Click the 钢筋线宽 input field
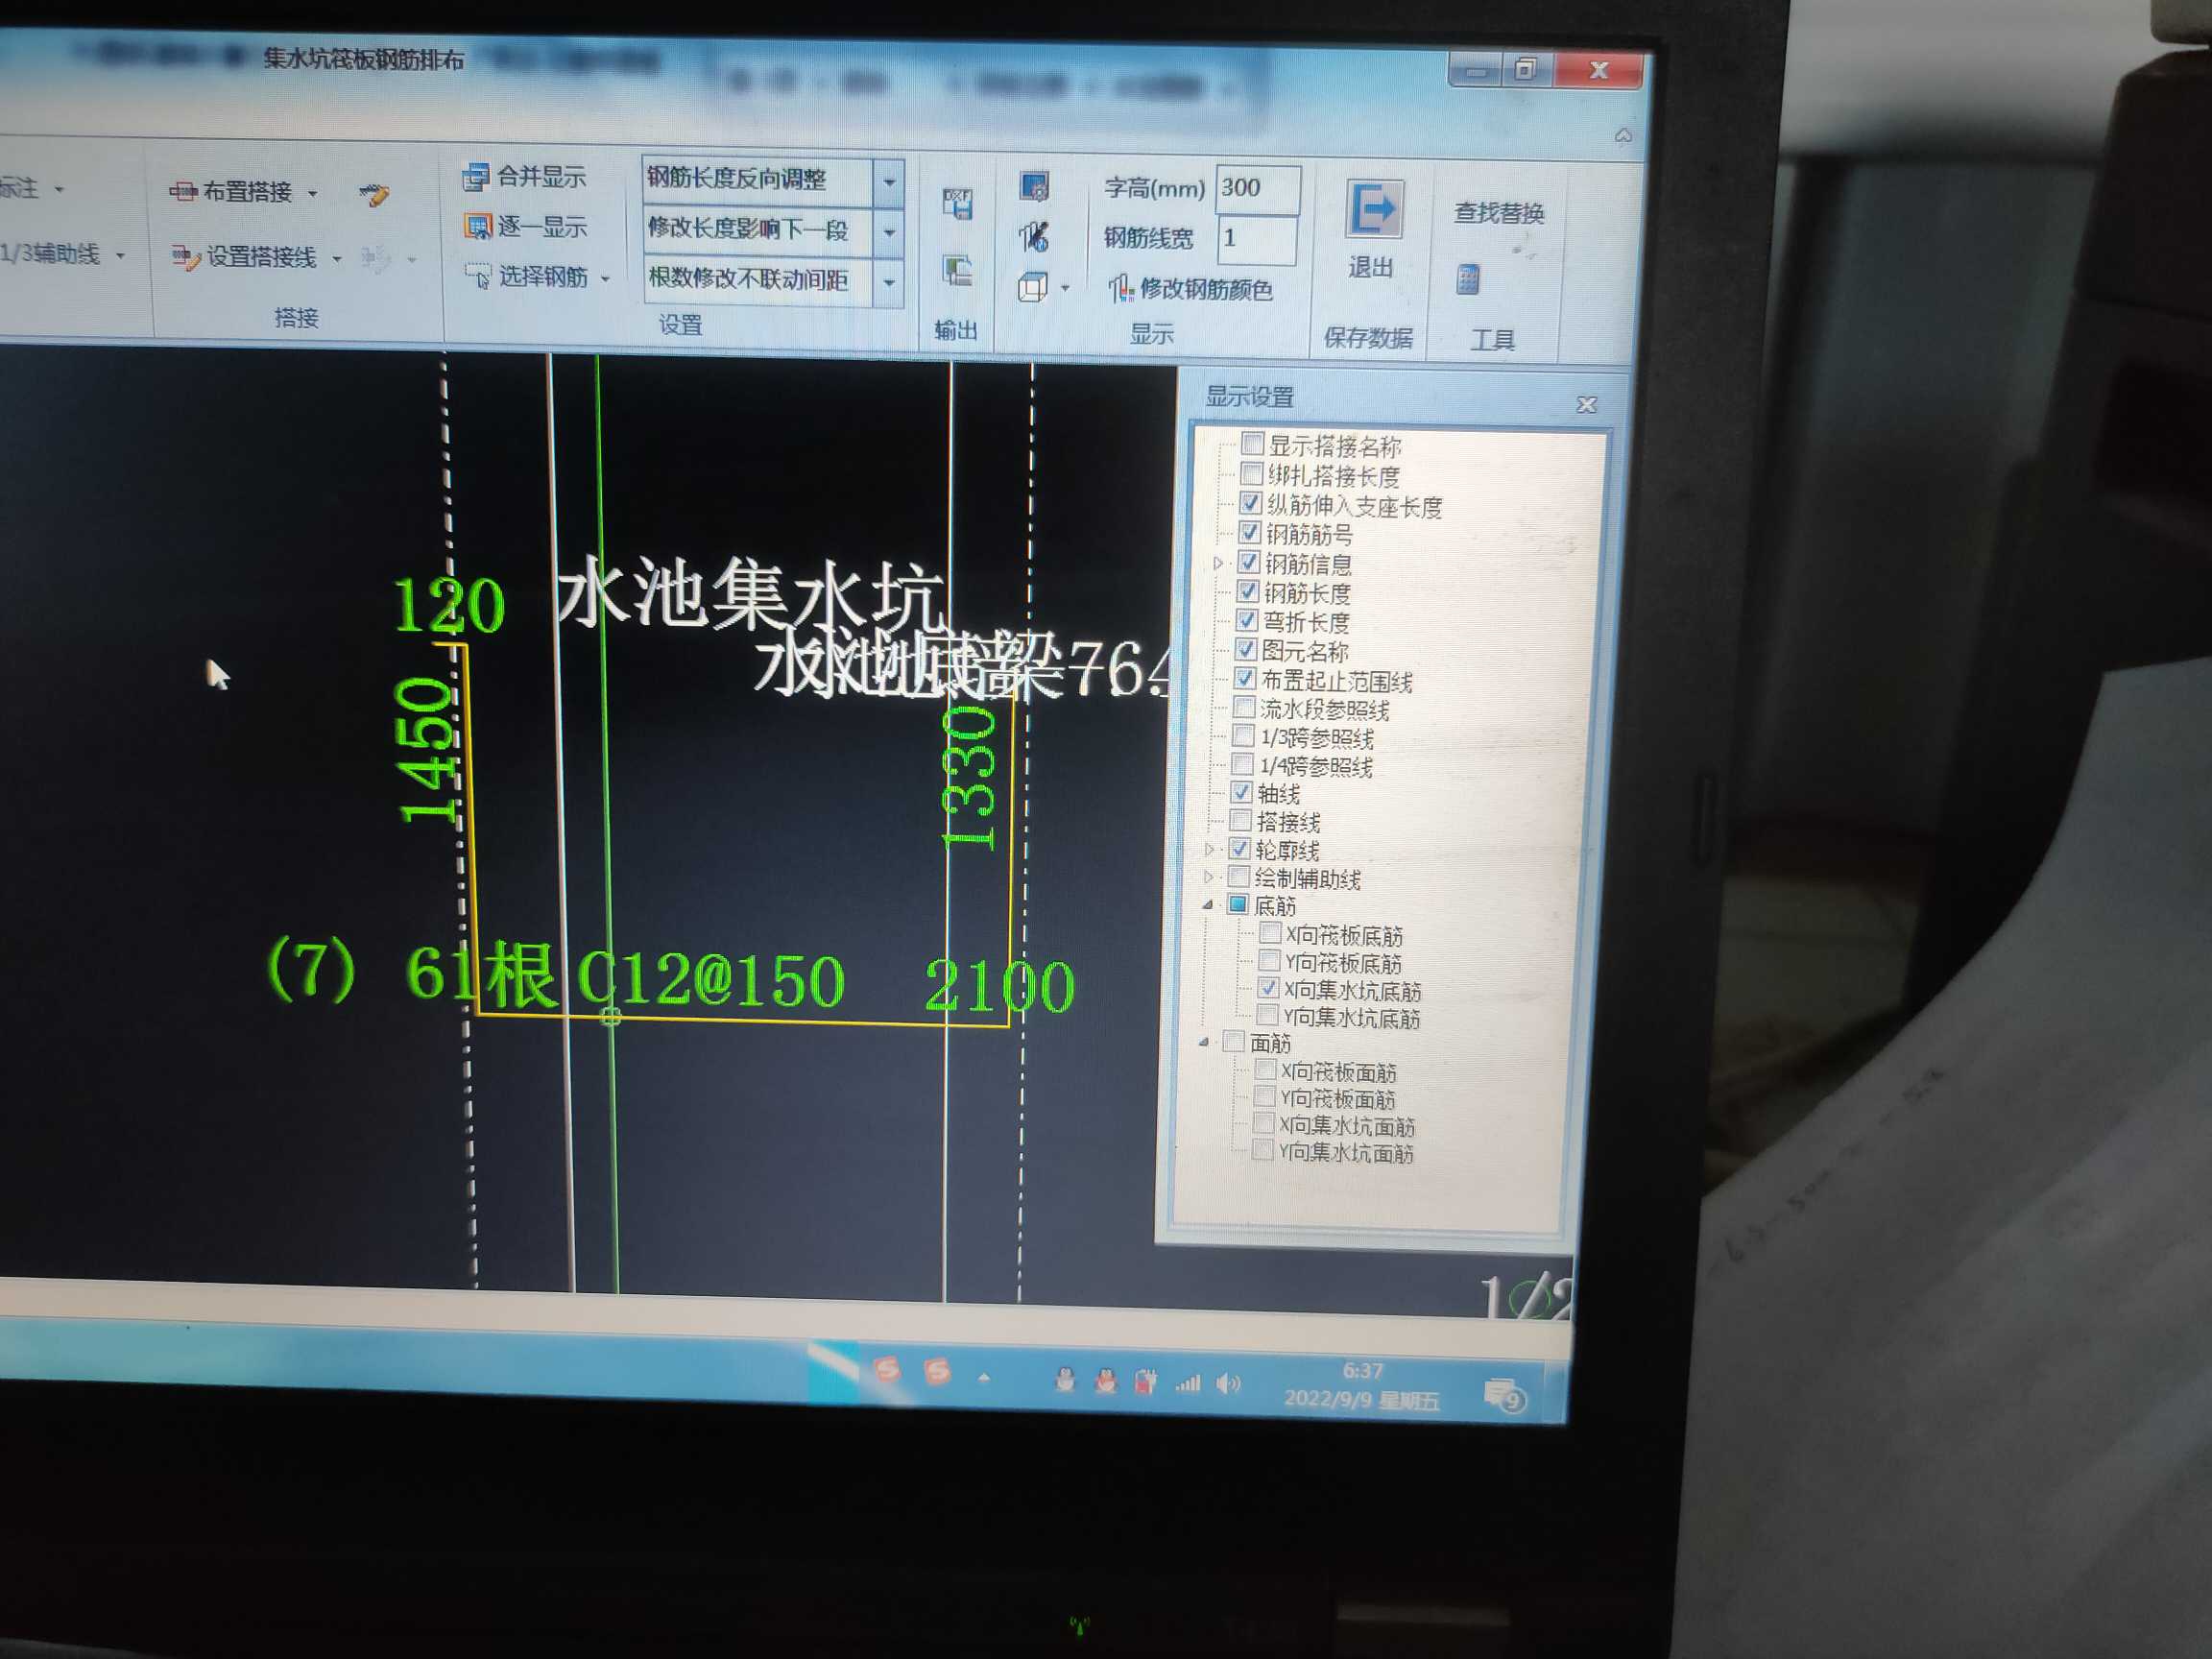 [1257, 239]
